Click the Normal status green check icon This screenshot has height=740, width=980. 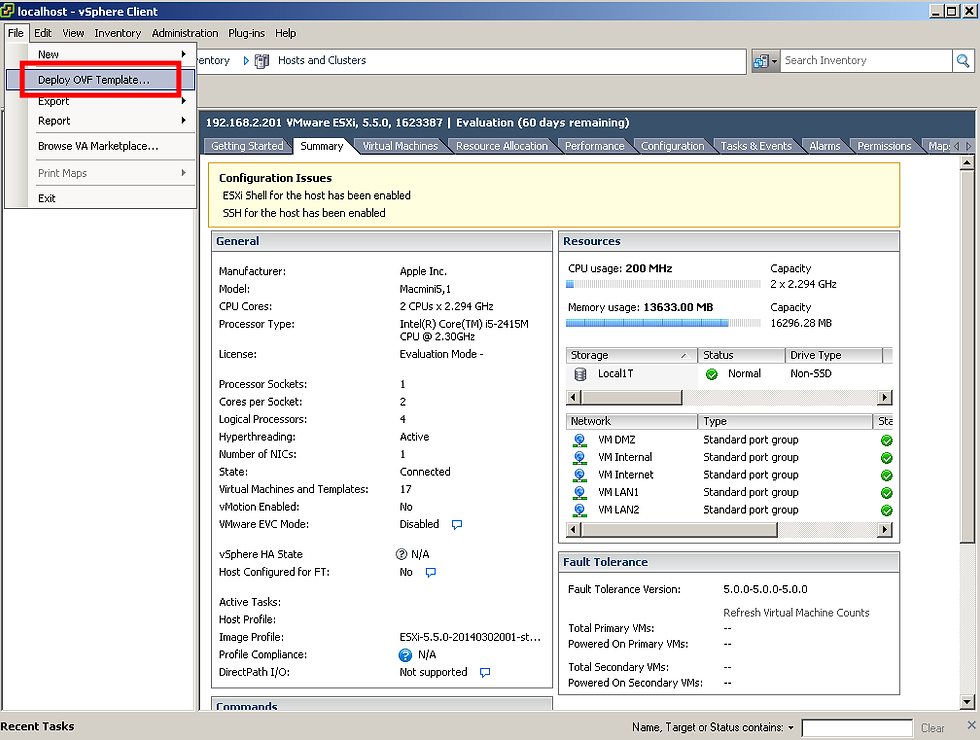tap(711, 374)
